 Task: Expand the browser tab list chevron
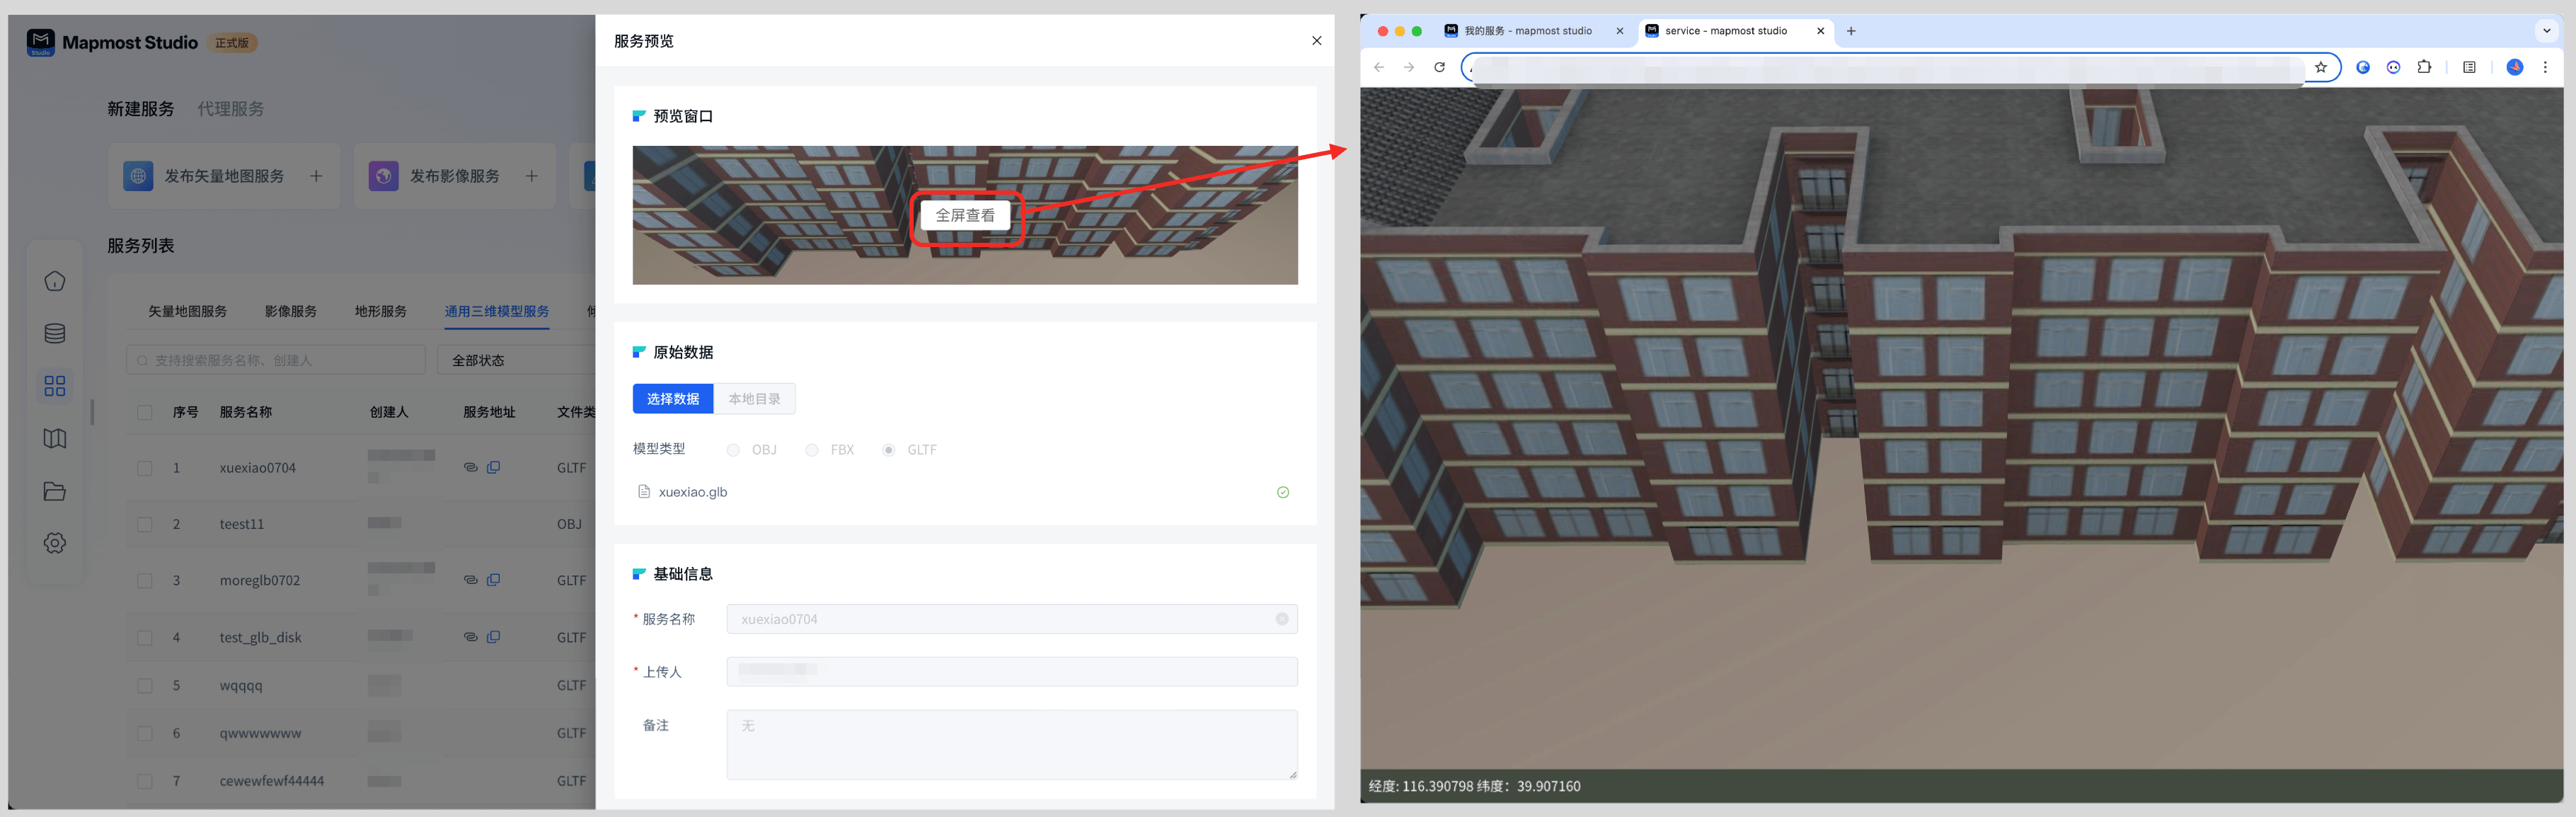coord(2546,31)
